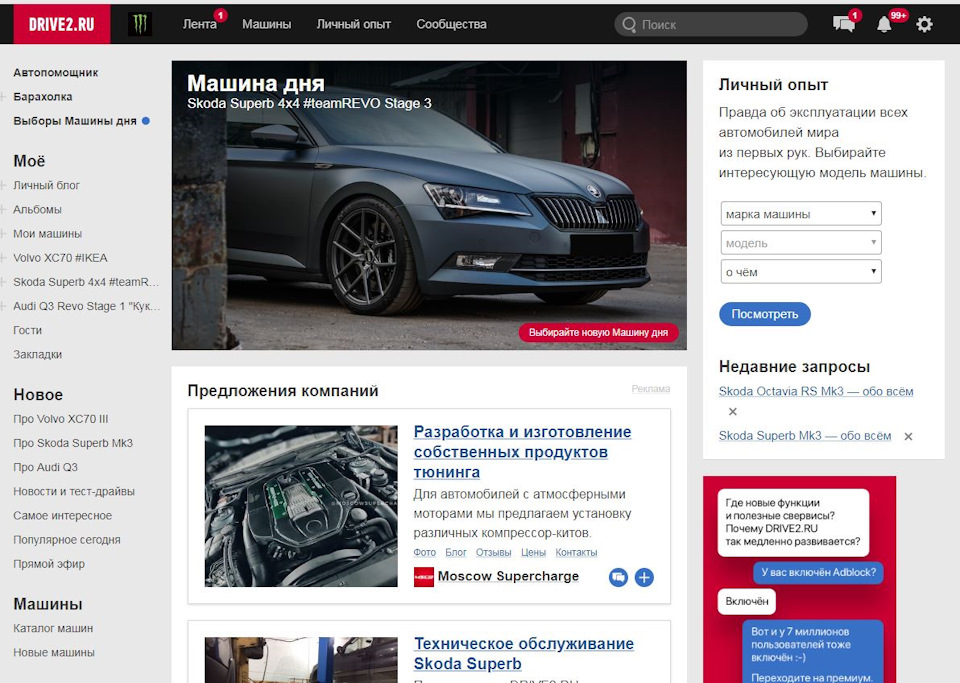Open Новости и тест-драйвы link

(74, 491)
